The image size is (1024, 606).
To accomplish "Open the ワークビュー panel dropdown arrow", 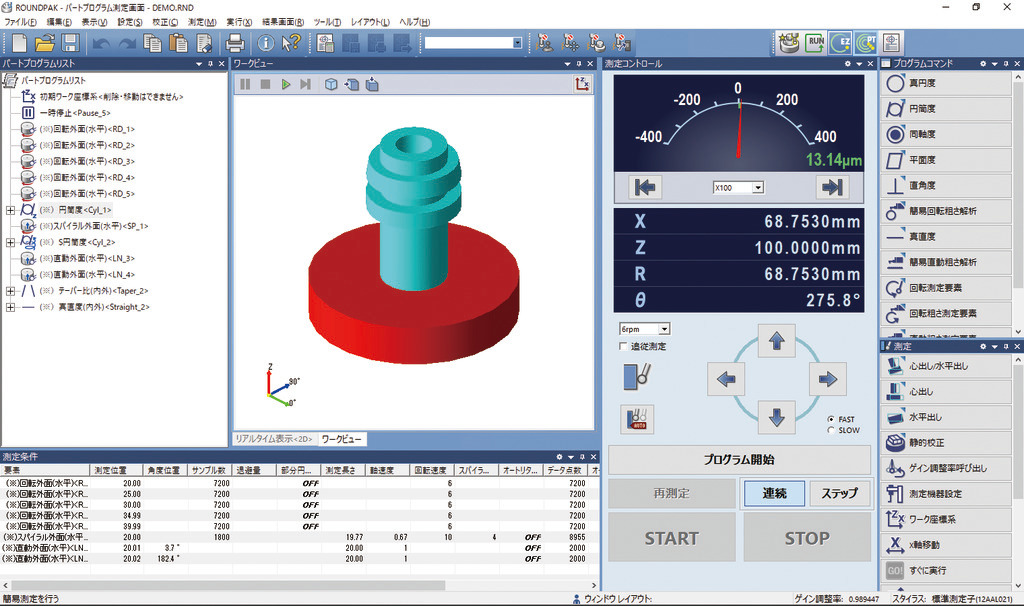I will point(568,64).
